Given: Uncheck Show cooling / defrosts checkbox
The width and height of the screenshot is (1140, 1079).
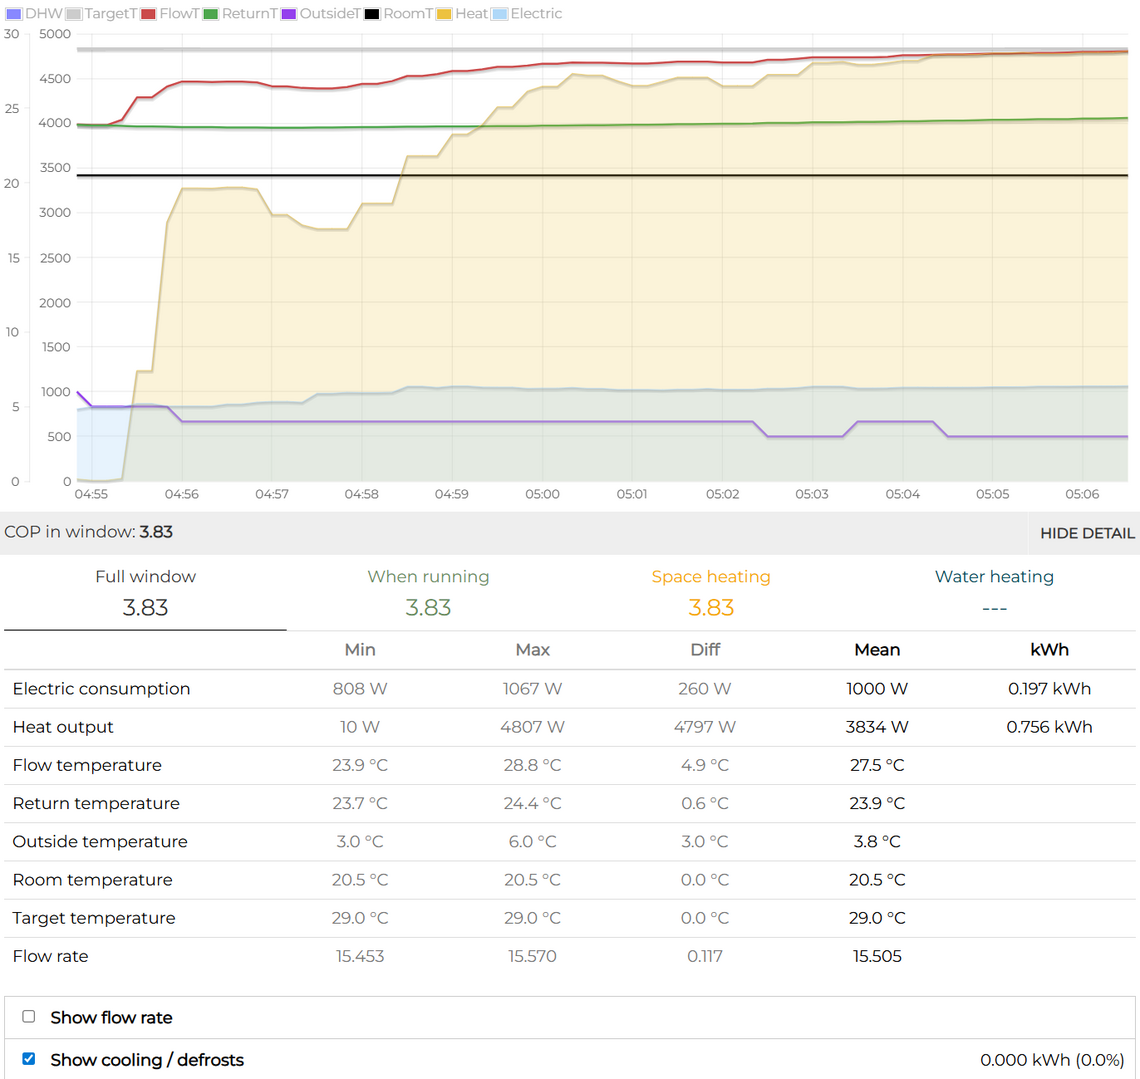Looking at the screenshot, I should click(29, 1059).
